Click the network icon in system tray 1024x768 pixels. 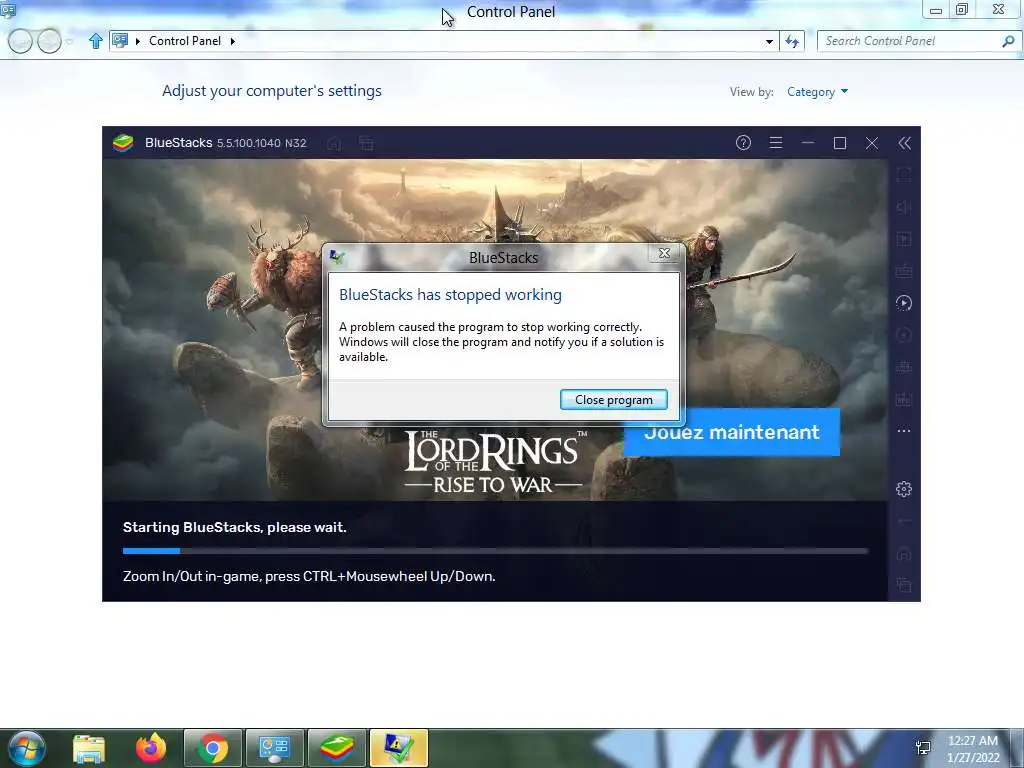click(923, 748)
